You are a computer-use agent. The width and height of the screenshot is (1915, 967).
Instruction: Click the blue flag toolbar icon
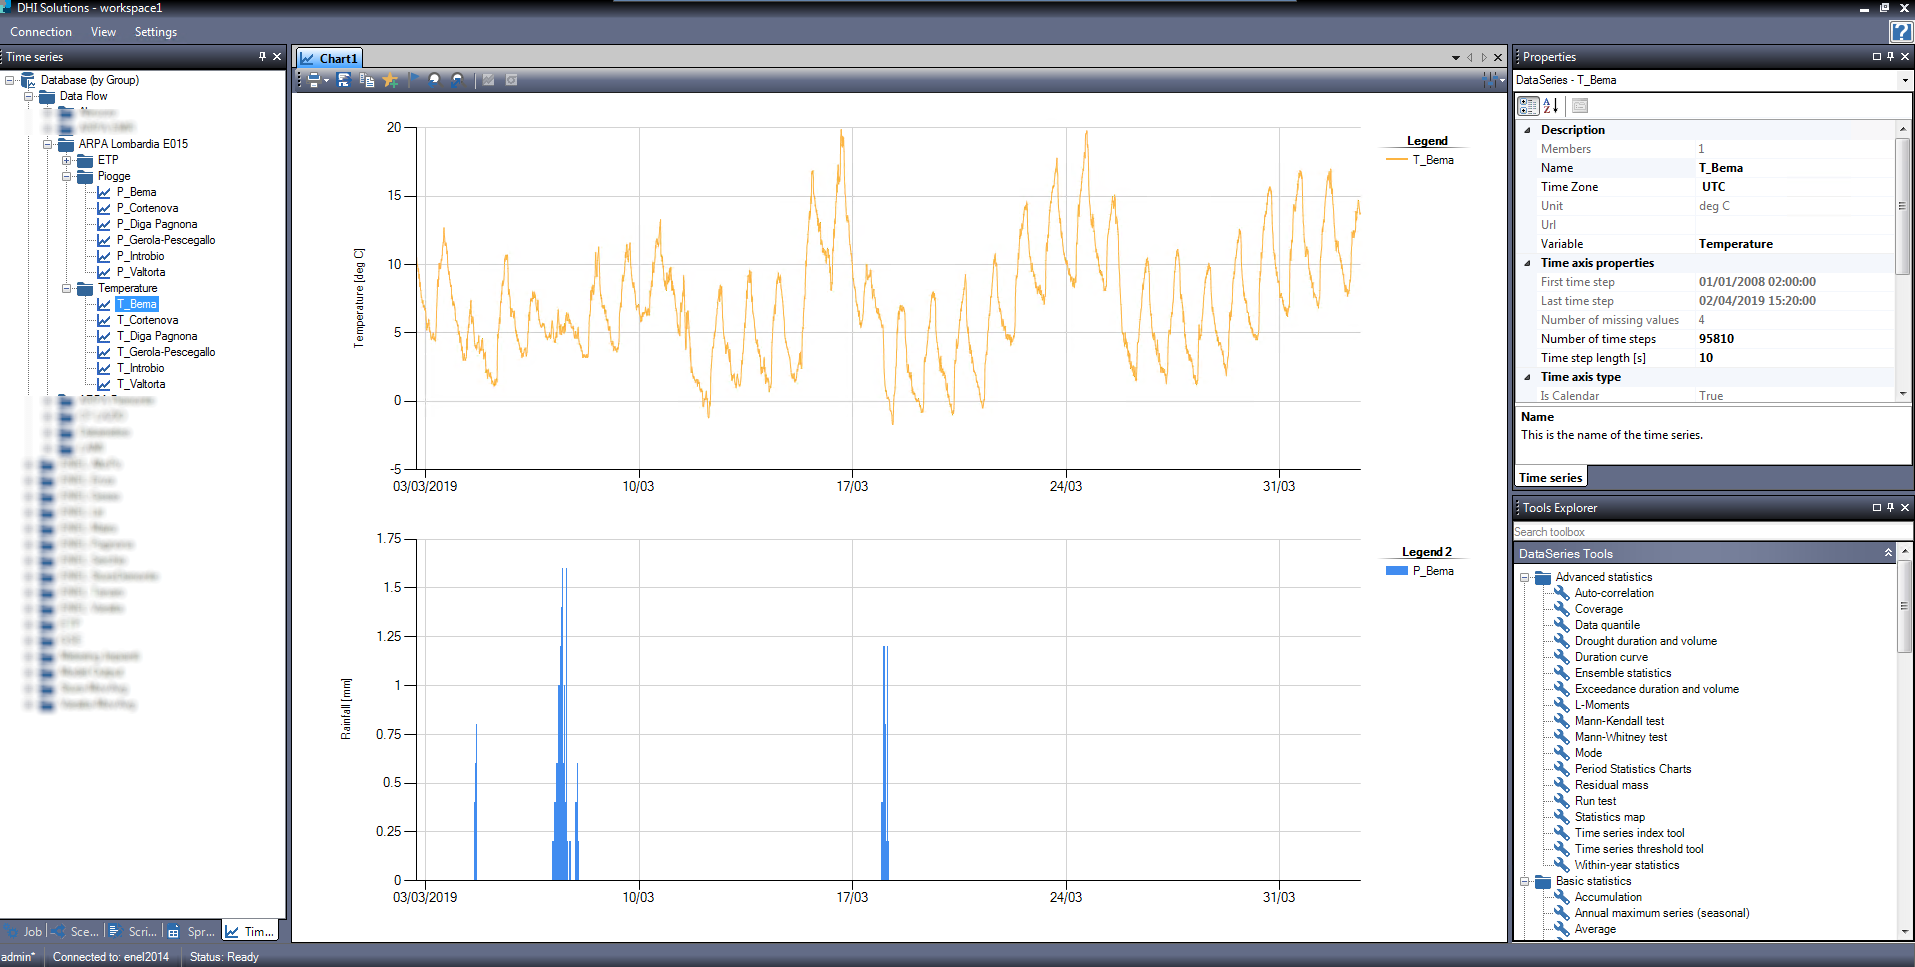point(414,80)
